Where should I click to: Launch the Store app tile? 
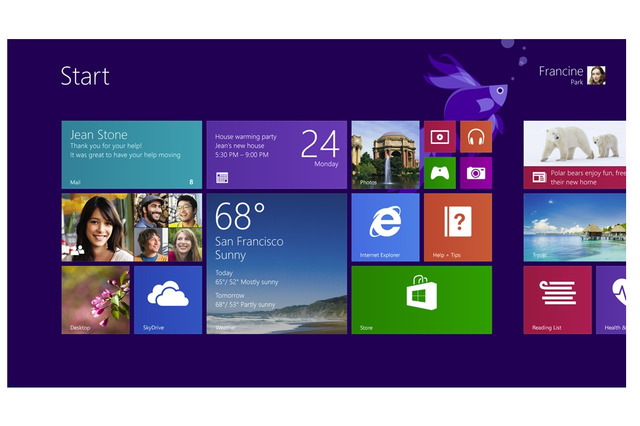(x=421, y=299)
